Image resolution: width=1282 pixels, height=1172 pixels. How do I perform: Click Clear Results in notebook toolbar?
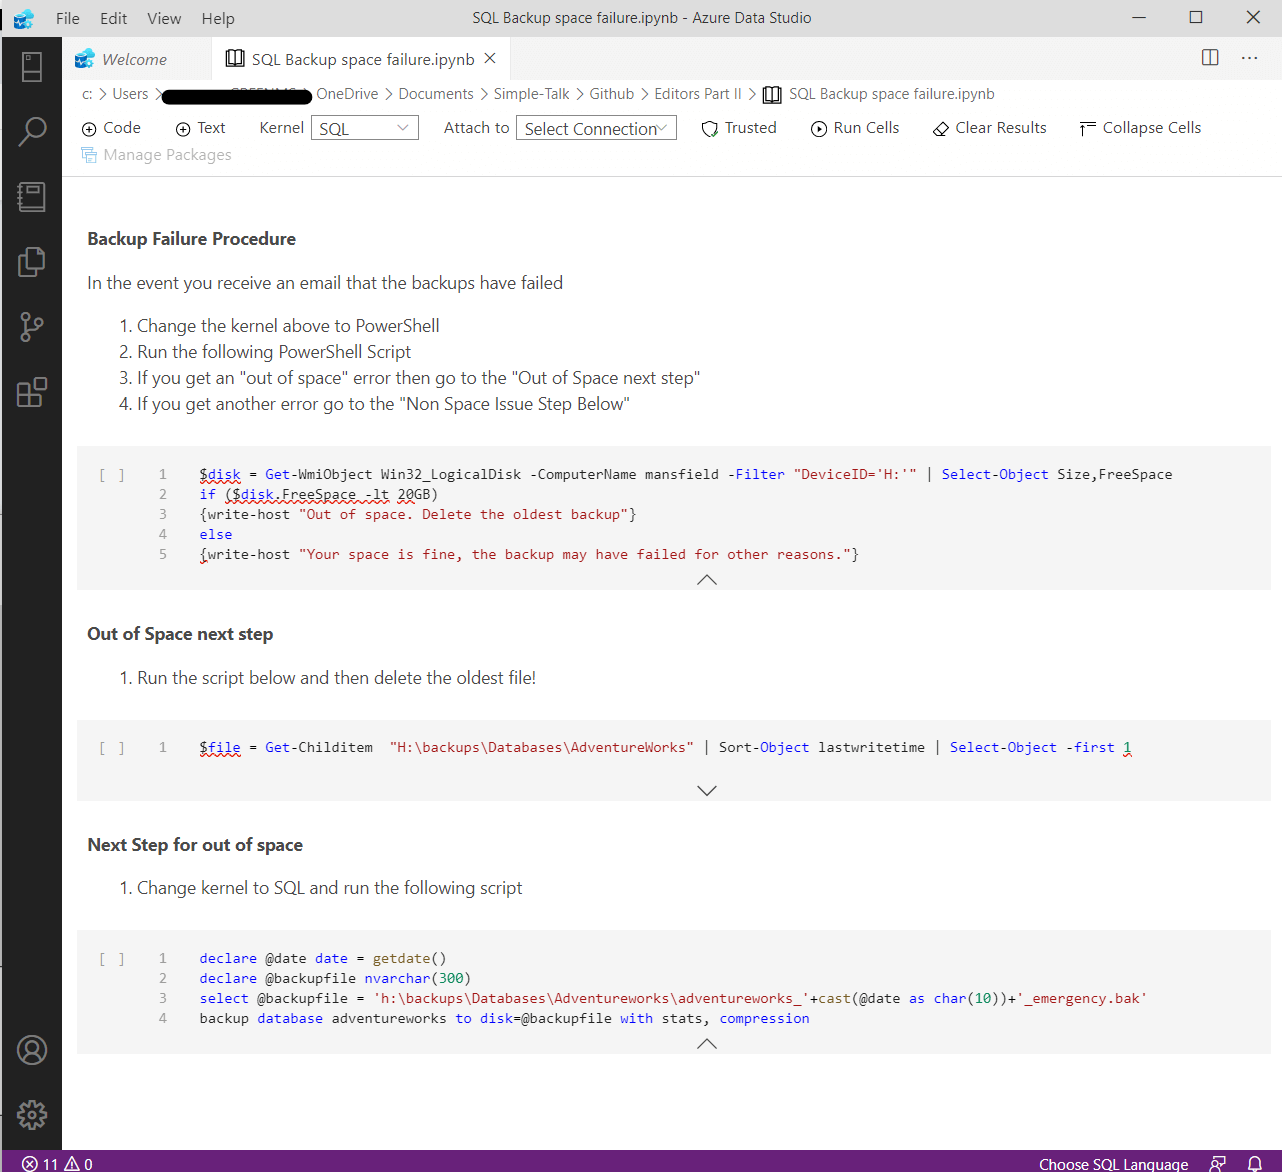990,128
